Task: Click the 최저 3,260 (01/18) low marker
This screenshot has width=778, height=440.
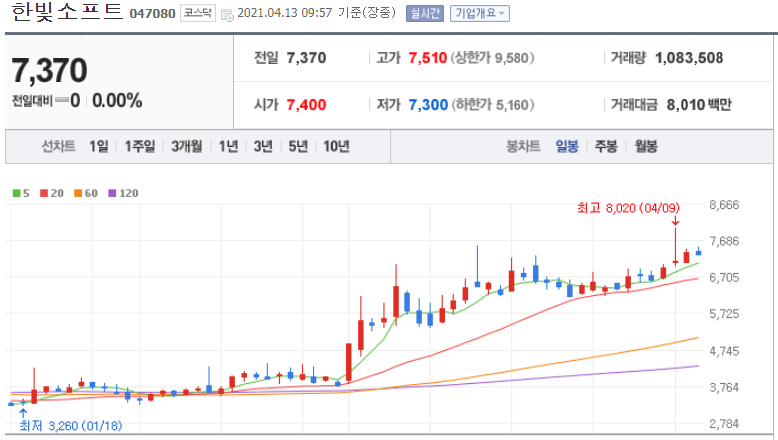Action: (70, 426)
